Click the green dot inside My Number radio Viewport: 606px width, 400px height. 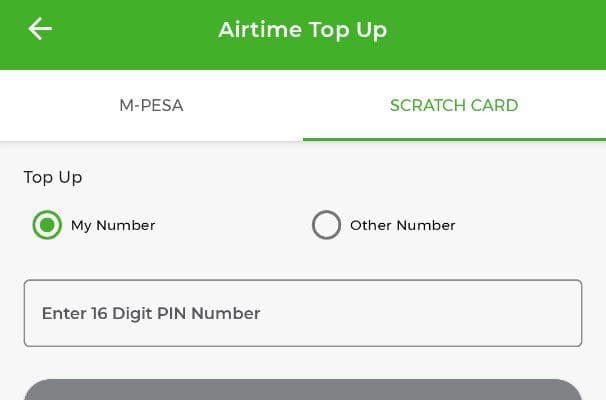(47, 225)
